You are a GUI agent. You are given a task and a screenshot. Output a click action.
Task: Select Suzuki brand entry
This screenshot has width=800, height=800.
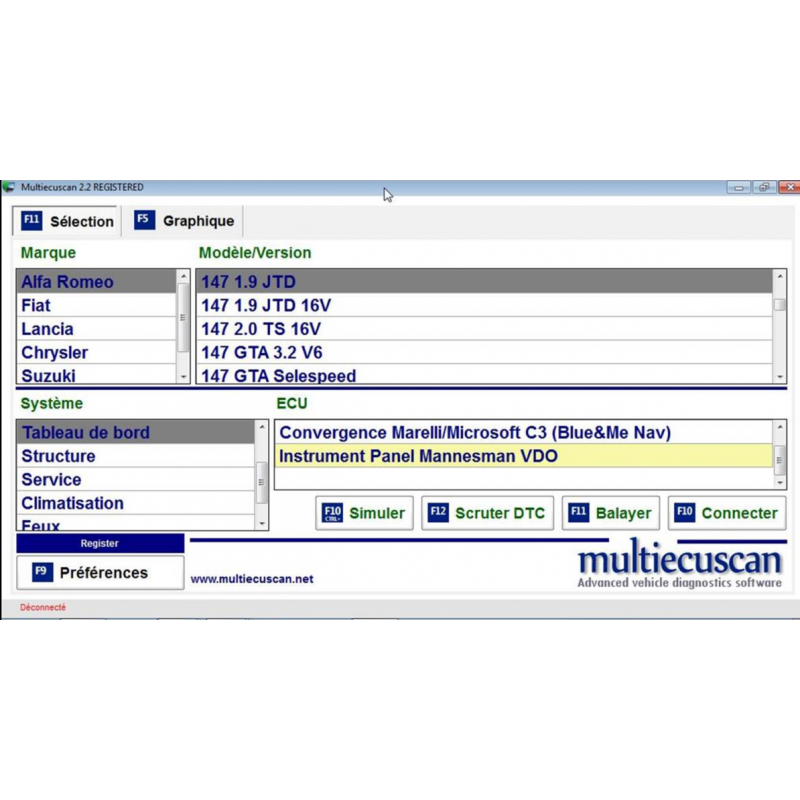point(96,375)
